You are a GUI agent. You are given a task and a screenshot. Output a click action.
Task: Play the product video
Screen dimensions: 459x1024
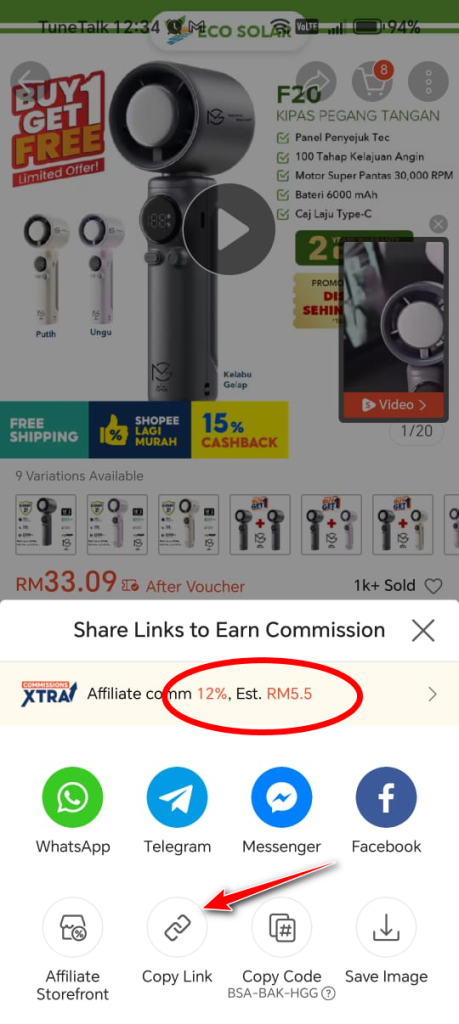[229, 229]
